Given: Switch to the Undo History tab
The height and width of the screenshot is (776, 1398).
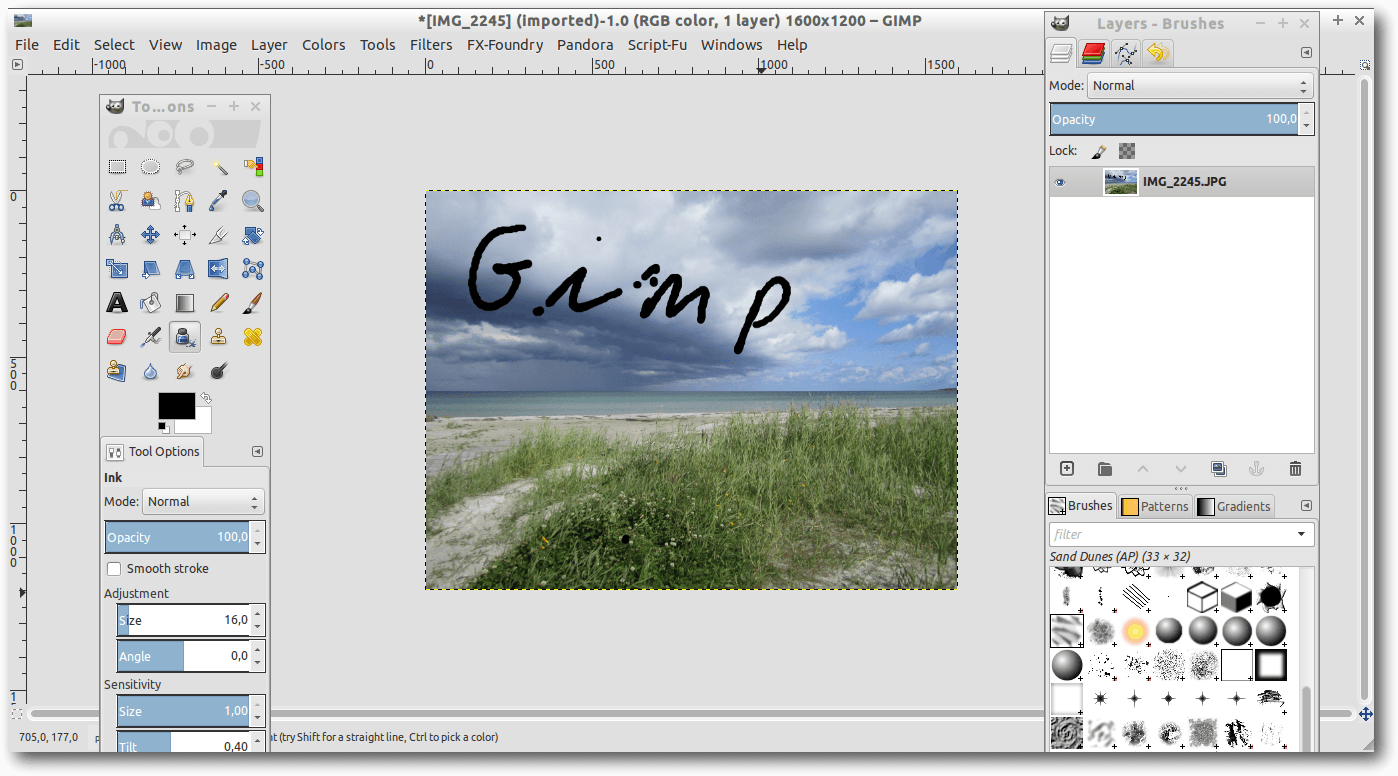Looking at the screenshot, I should pyautogui.click(x=1158, y=53).
